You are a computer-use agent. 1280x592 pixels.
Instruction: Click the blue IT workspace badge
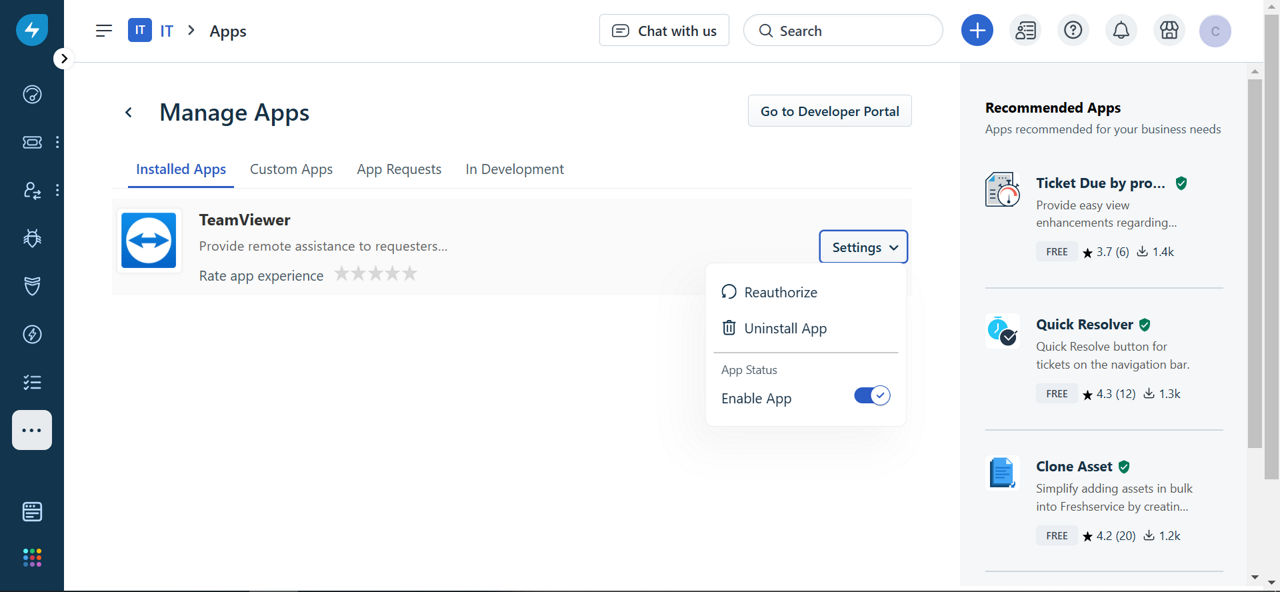(x=140, y=30)
